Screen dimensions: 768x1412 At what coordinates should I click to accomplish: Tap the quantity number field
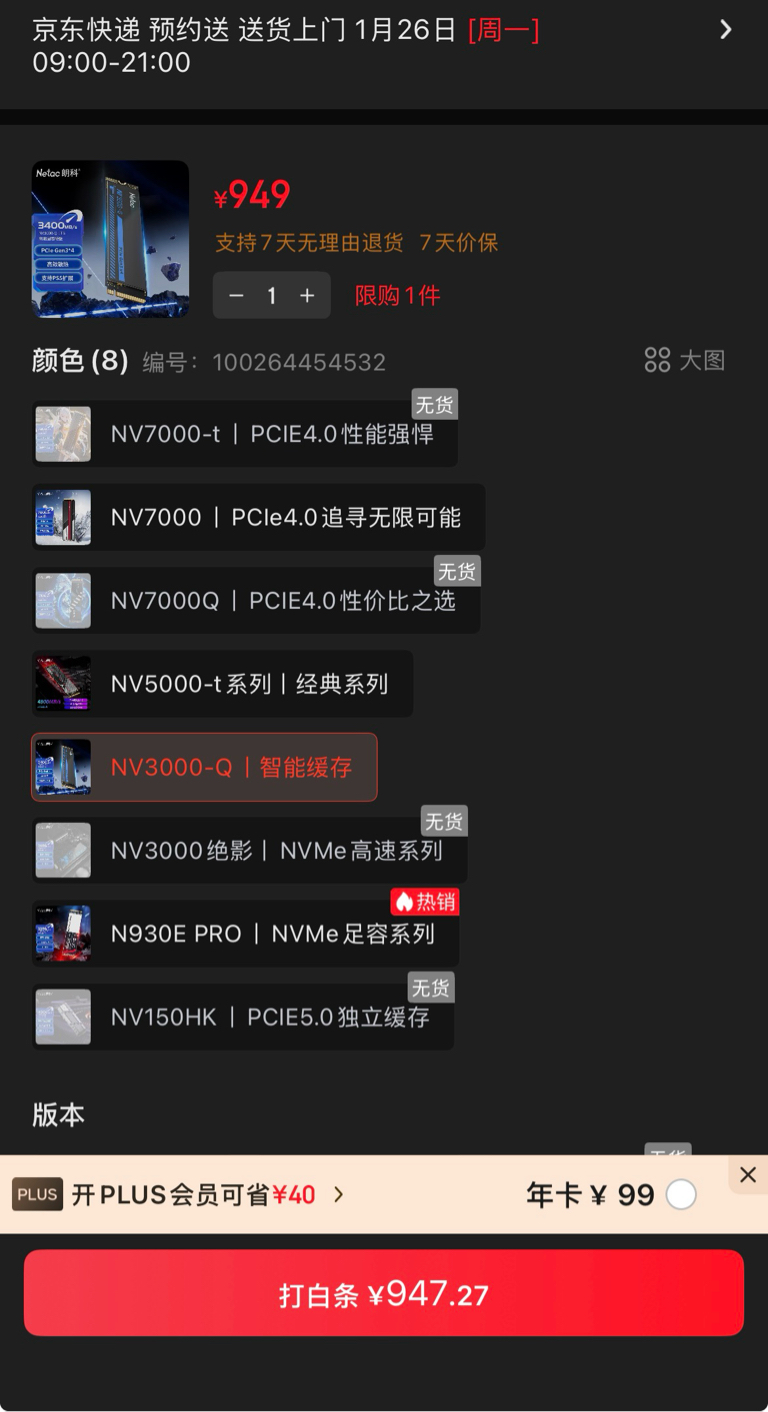pos(272,295)
